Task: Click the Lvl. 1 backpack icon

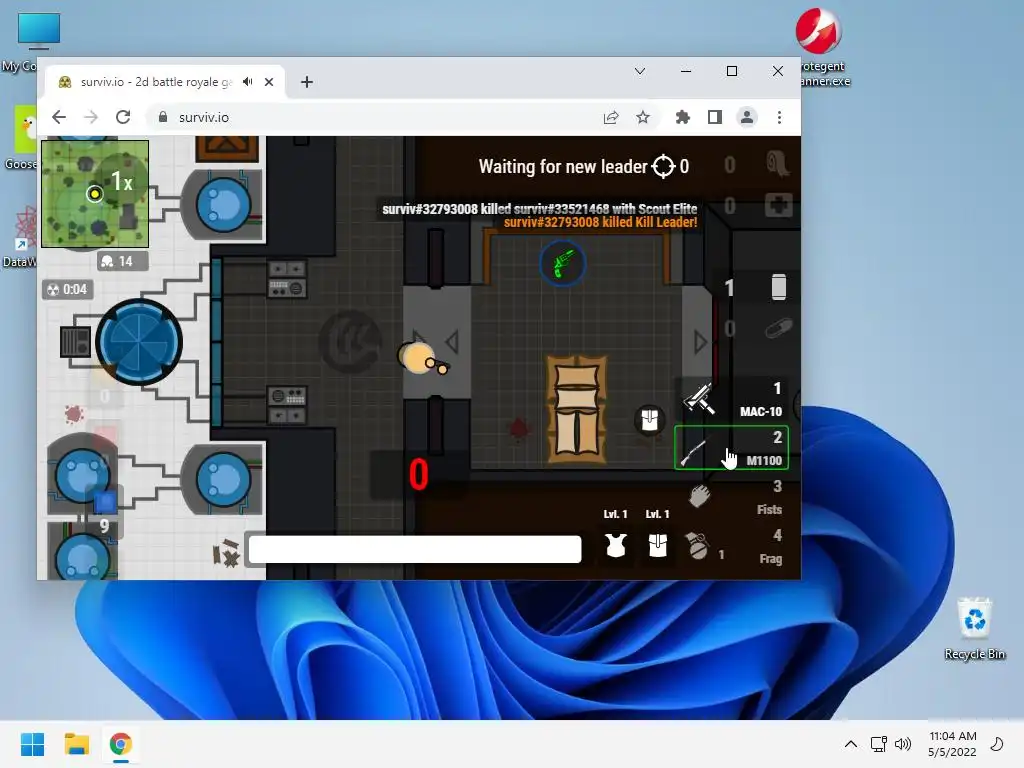Action: [658, 545]
